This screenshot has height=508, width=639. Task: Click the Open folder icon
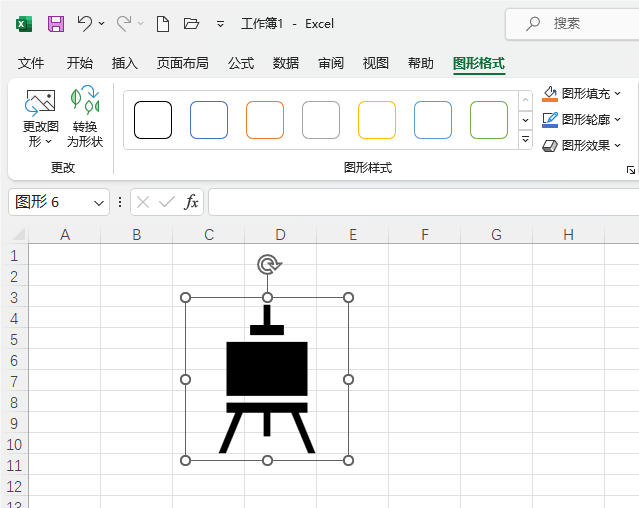[192, 23]
